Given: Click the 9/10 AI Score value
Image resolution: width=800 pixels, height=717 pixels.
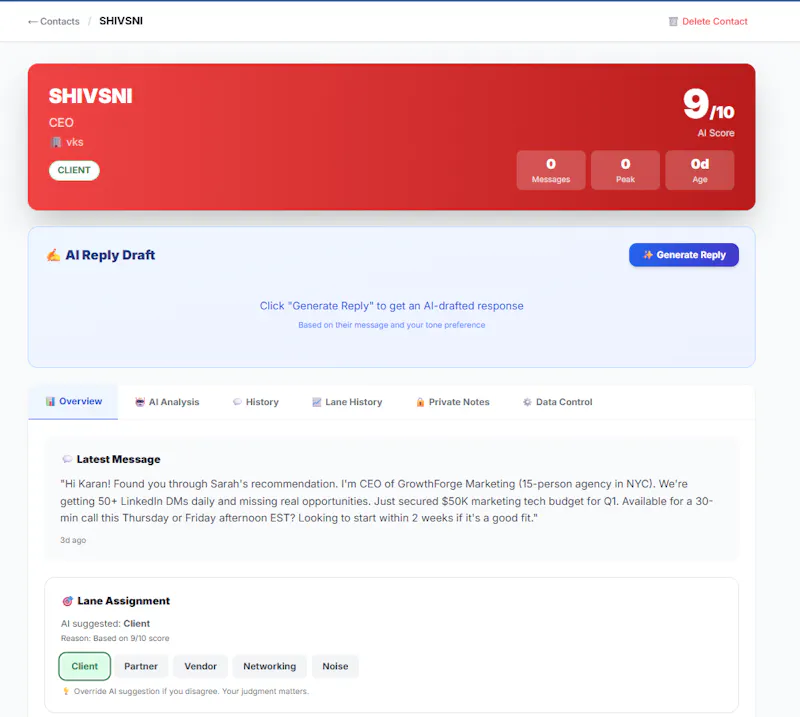Looking at the screenshot, I should (709, 104).
